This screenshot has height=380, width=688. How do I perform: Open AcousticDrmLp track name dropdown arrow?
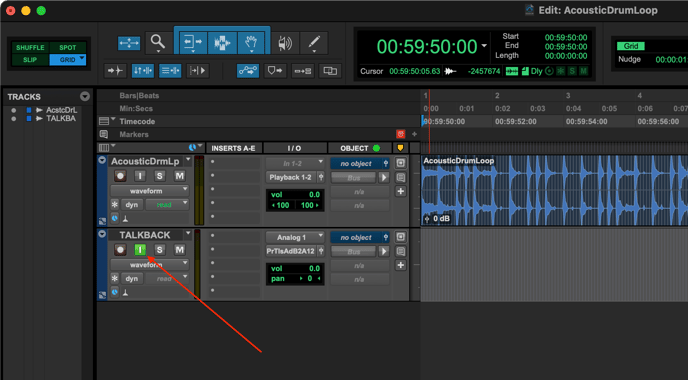tap(188, 159)
